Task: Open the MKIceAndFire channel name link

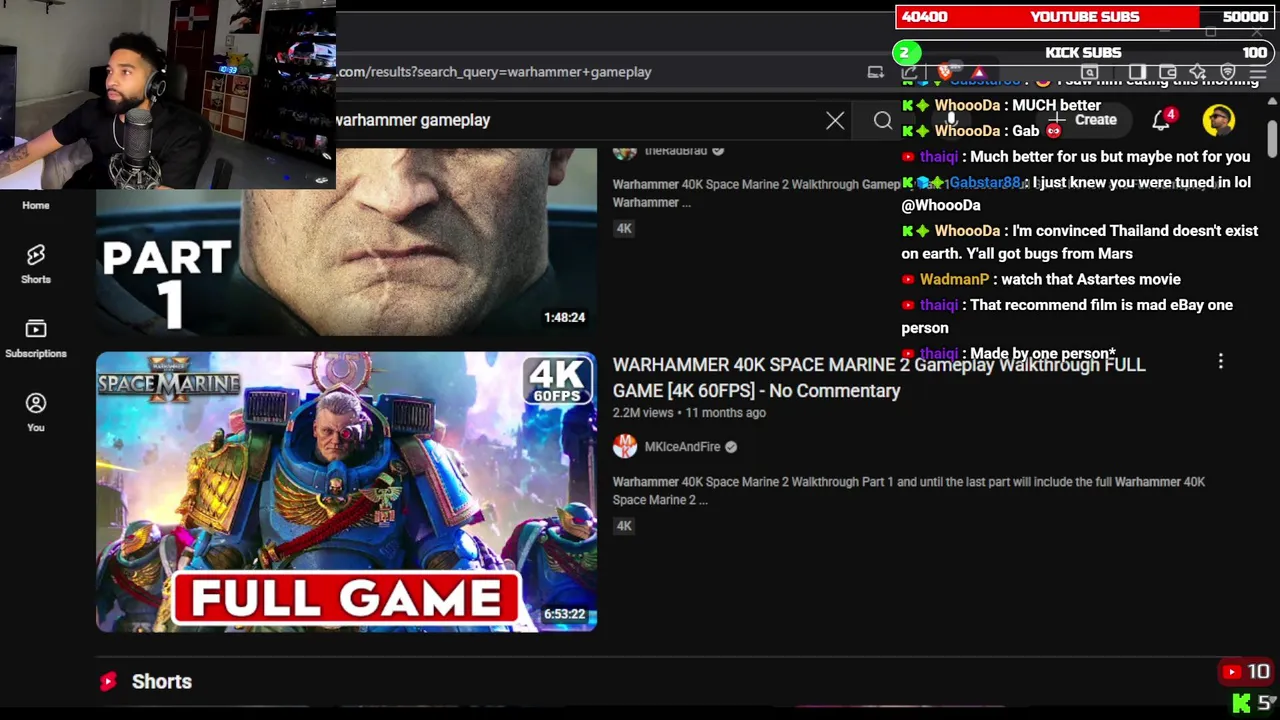Action: click(682, 447)
